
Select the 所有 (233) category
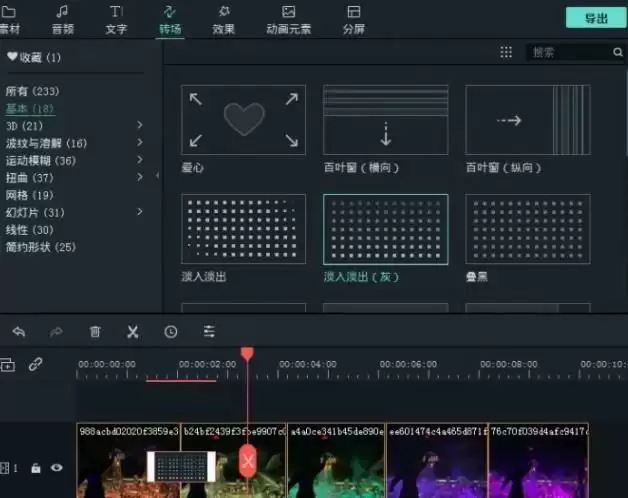pos(30,91)
